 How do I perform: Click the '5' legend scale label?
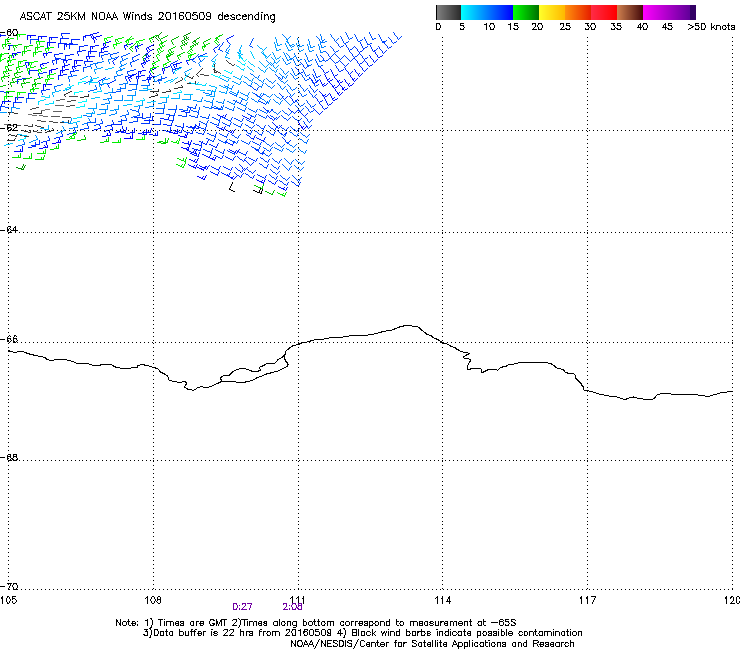point(462,27)
